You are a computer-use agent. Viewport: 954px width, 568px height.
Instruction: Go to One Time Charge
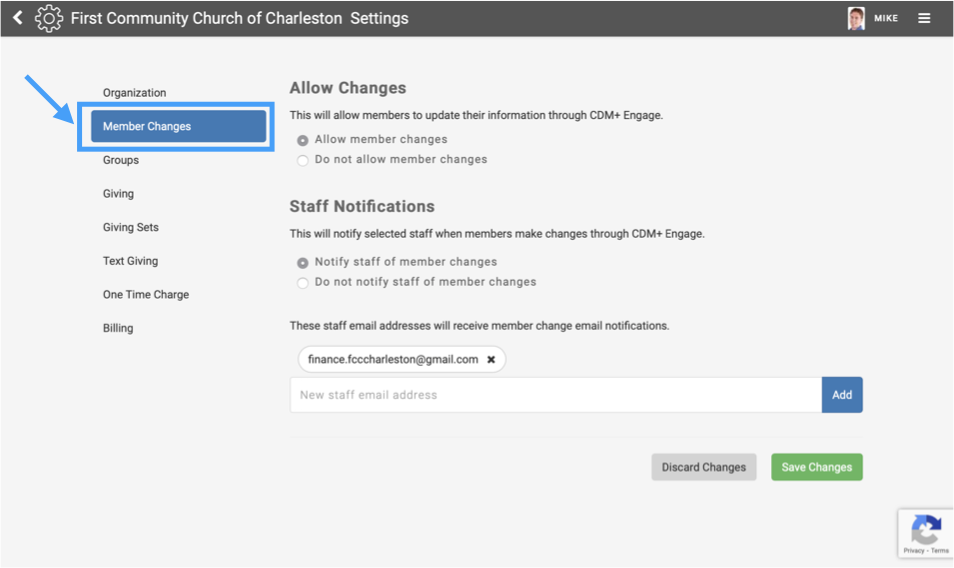(146, 295)
